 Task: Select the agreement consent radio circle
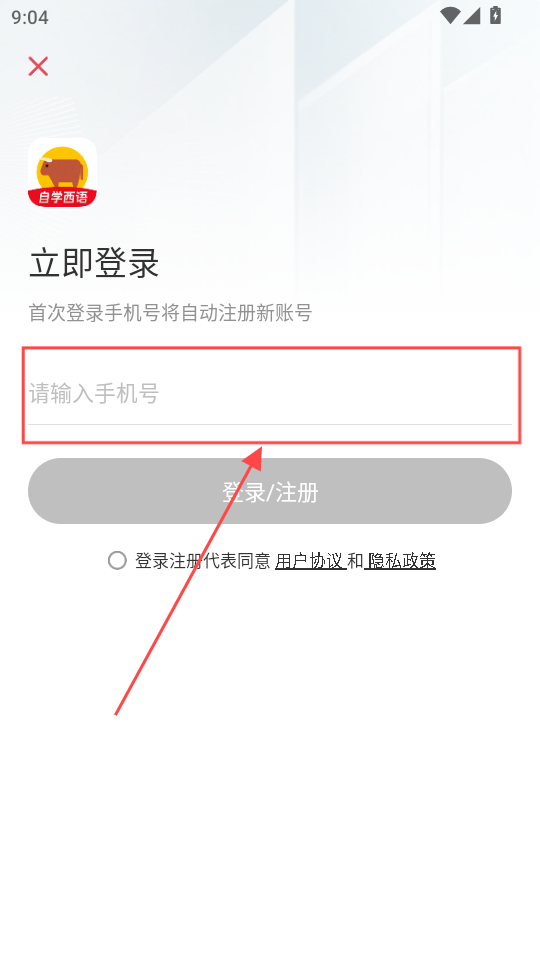point(117,560)
